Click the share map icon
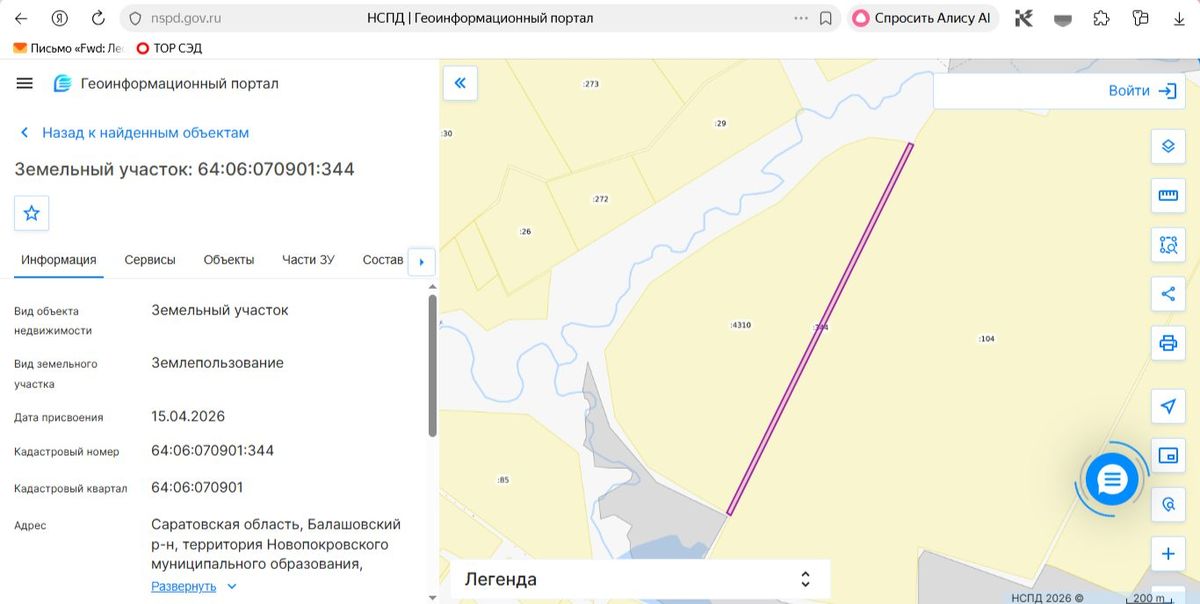 tap(1168, 293)
